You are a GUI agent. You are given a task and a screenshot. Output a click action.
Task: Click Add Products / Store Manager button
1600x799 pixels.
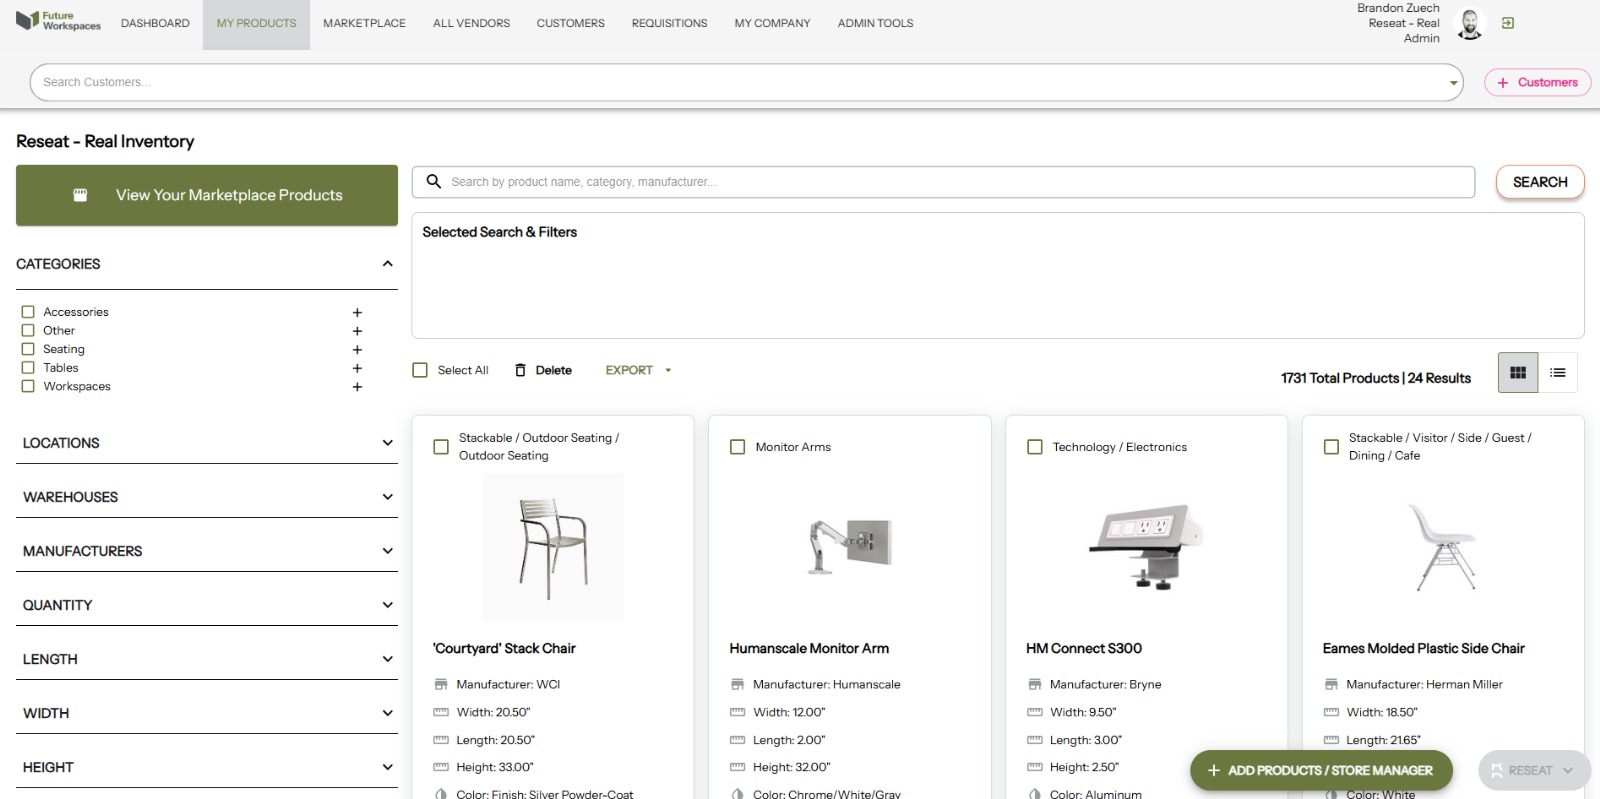(x=1320, y=770)
